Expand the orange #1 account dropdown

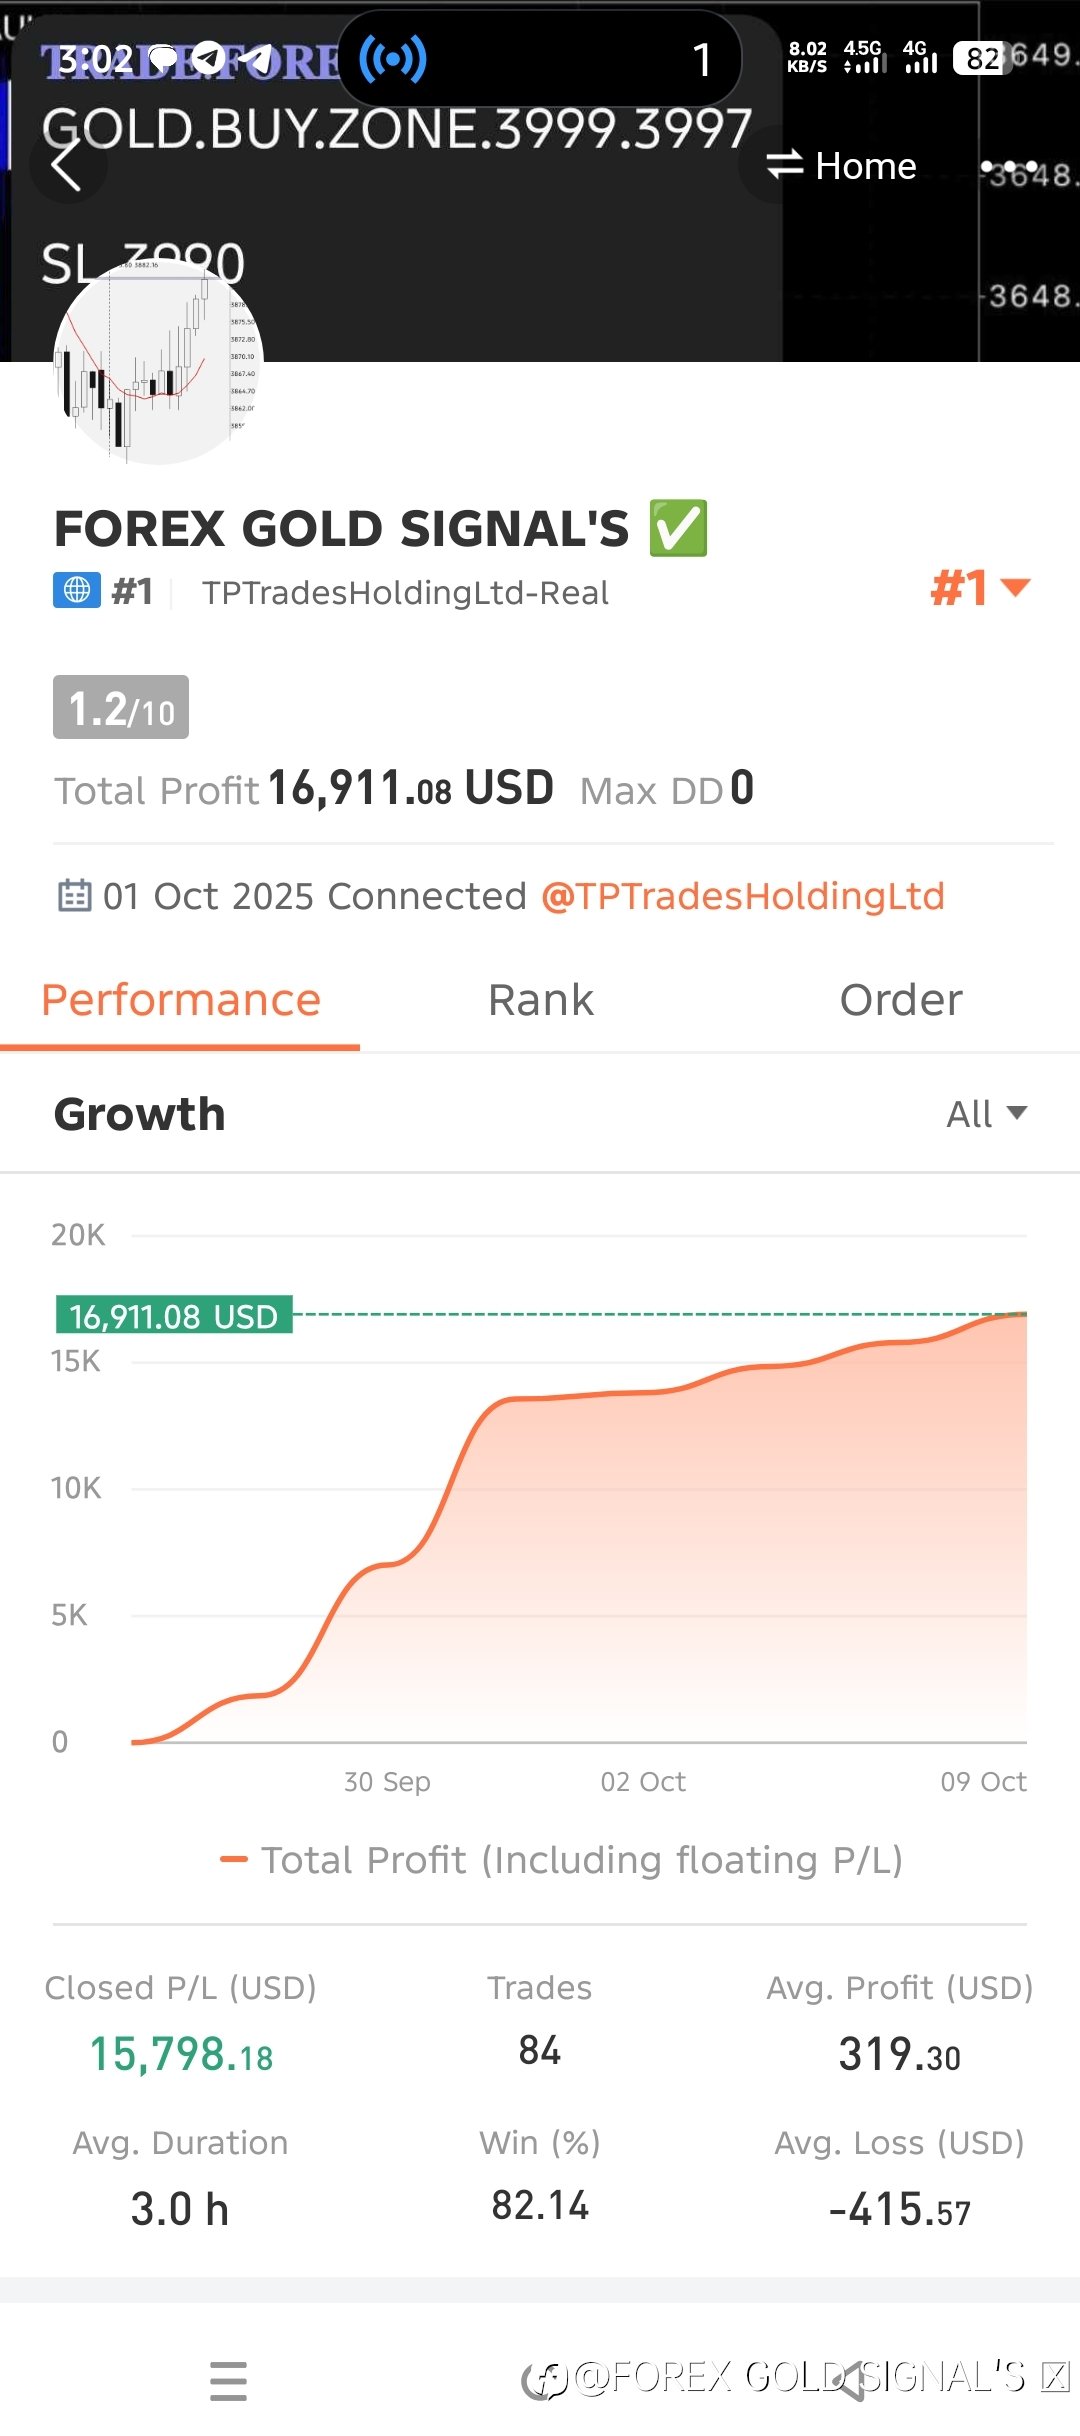pos(980,588)
